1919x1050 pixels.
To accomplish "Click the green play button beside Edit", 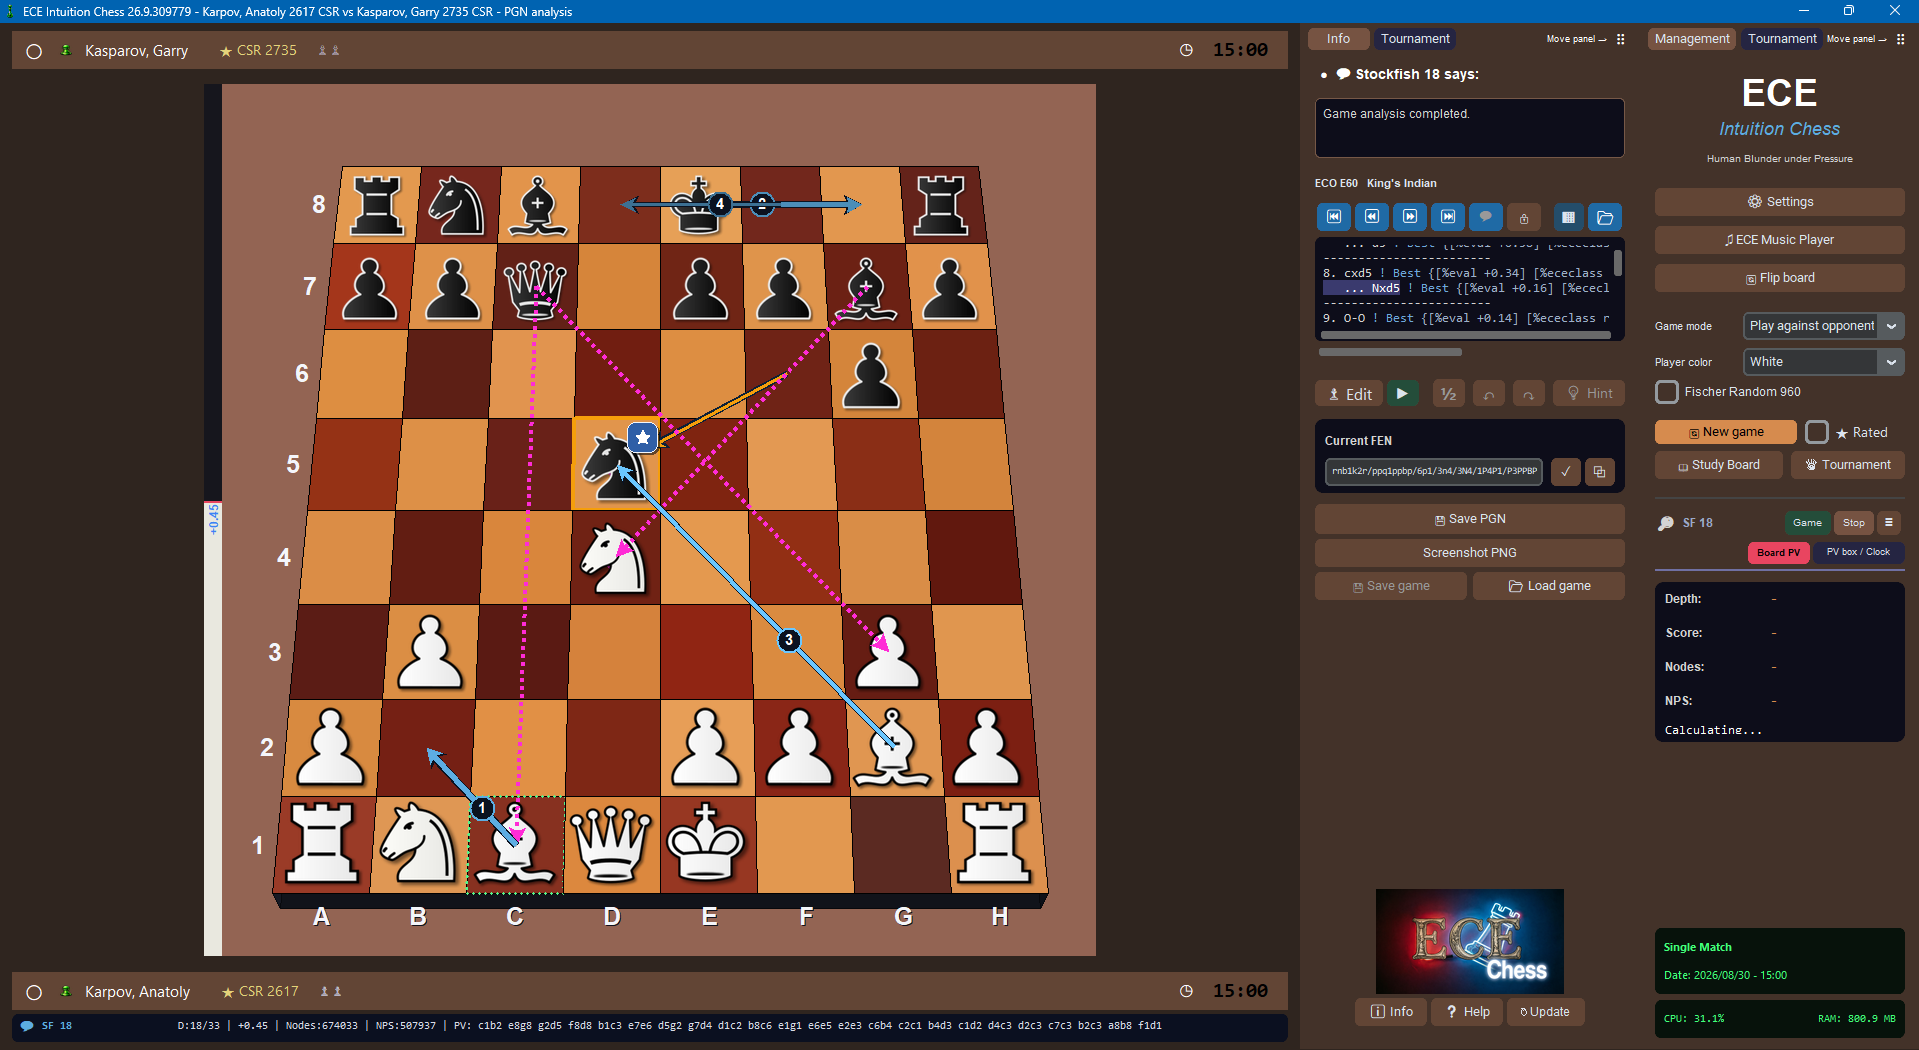I will click(x=1402, y=394).
